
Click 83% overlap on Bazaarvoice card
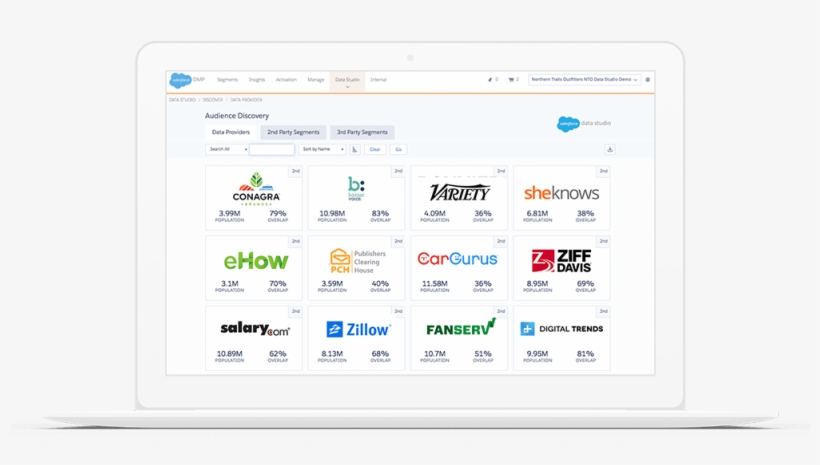coord(380,213)
